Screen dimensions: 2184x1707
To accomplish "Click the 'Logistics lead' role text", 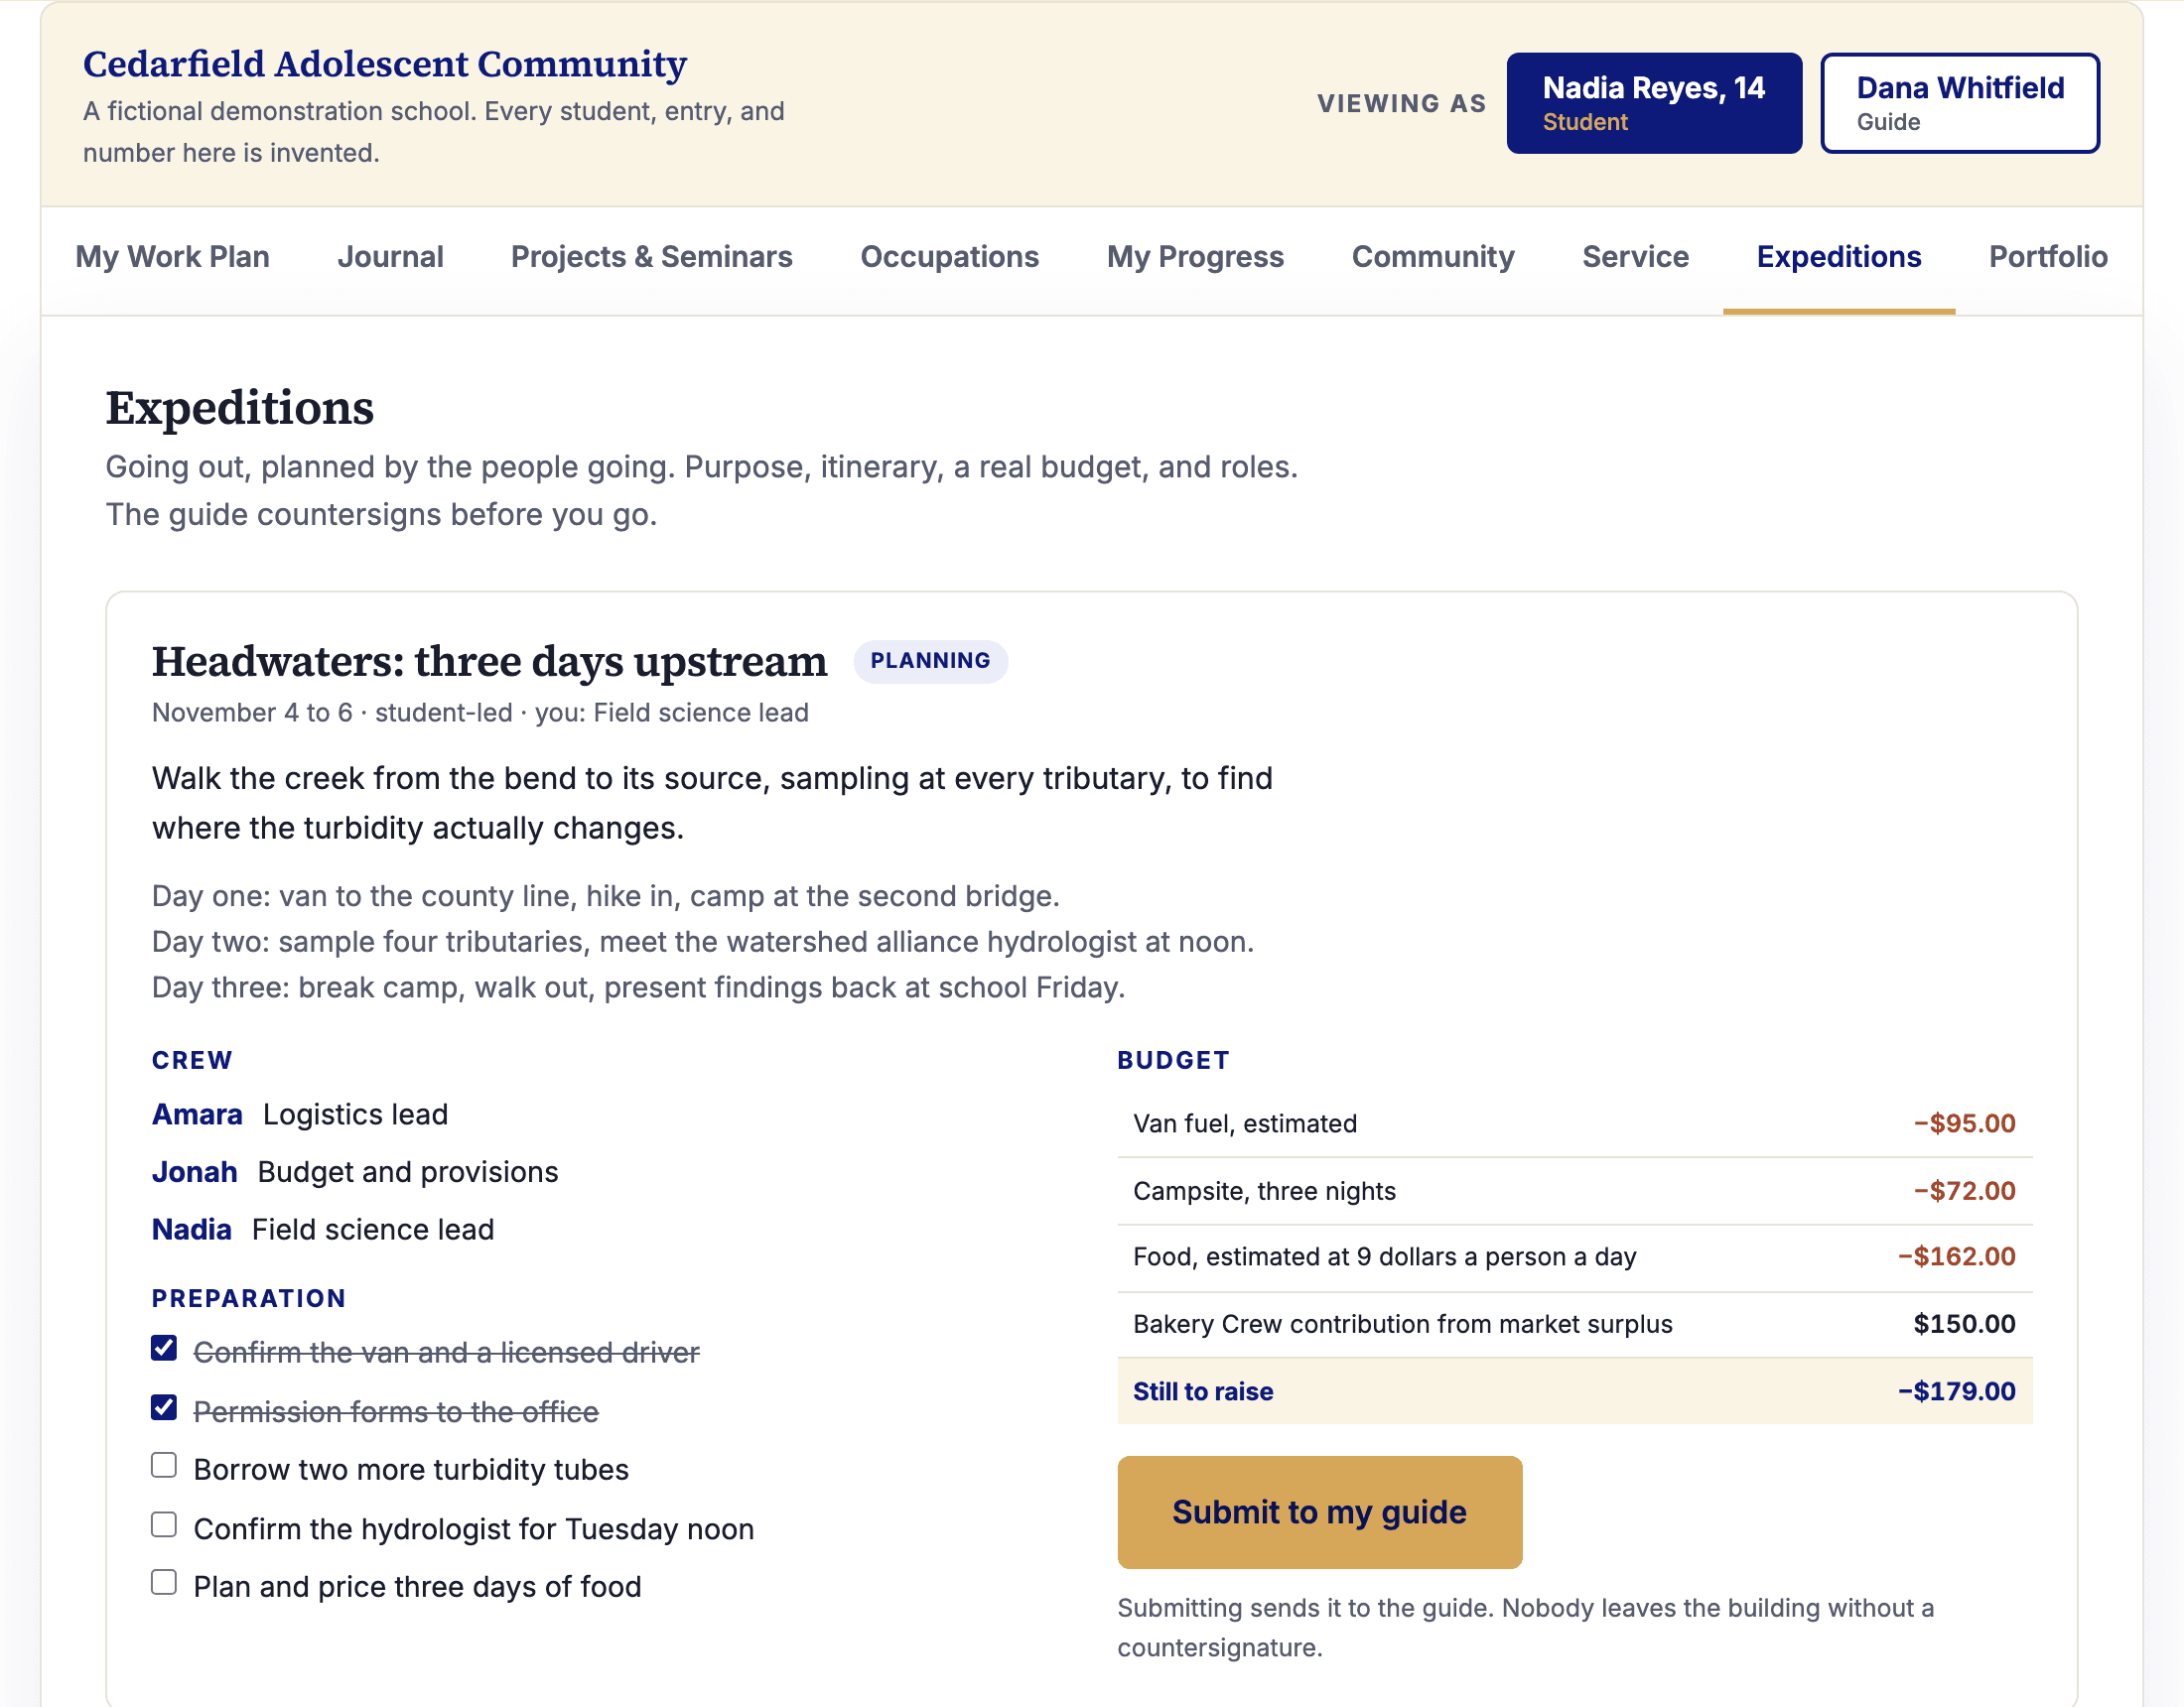I will 355,1114.
